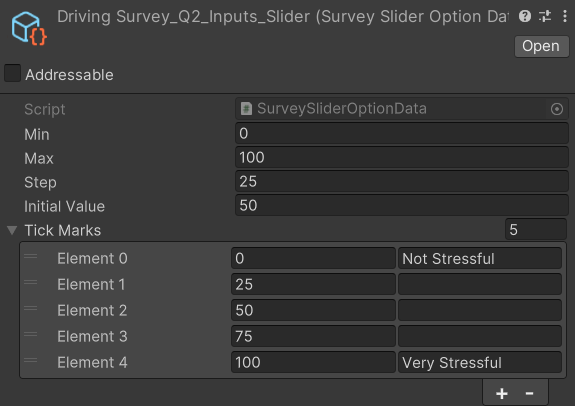
Task: Open the help reference icon
Action: tap(525, 16)
